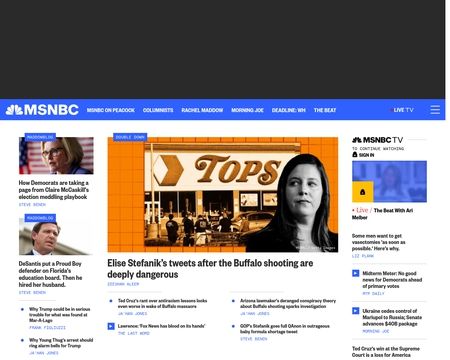Image resolution: width=450 pixels, height=360 pixels.
Task: Click Steve Benen byline under QAnon story
Action: tap(254, 339)
